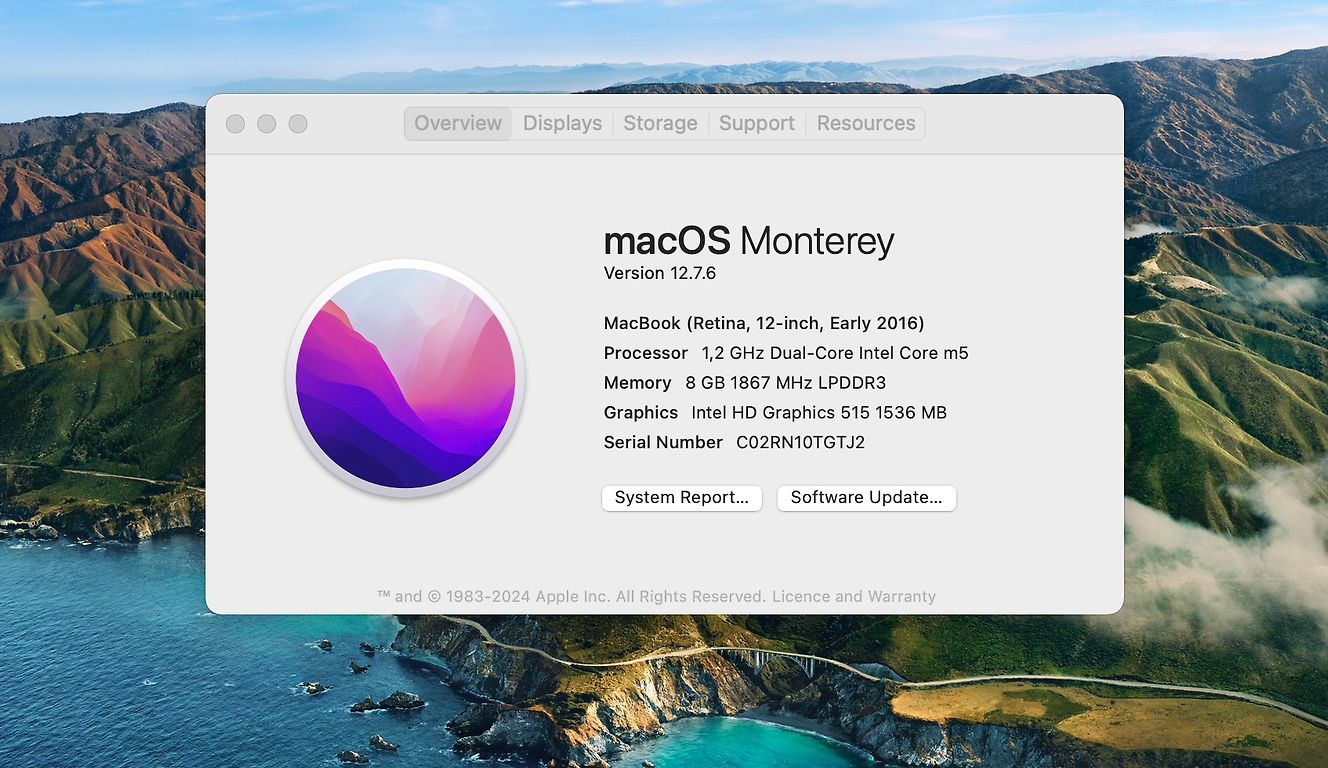Select the Support tab

(756, 123)
